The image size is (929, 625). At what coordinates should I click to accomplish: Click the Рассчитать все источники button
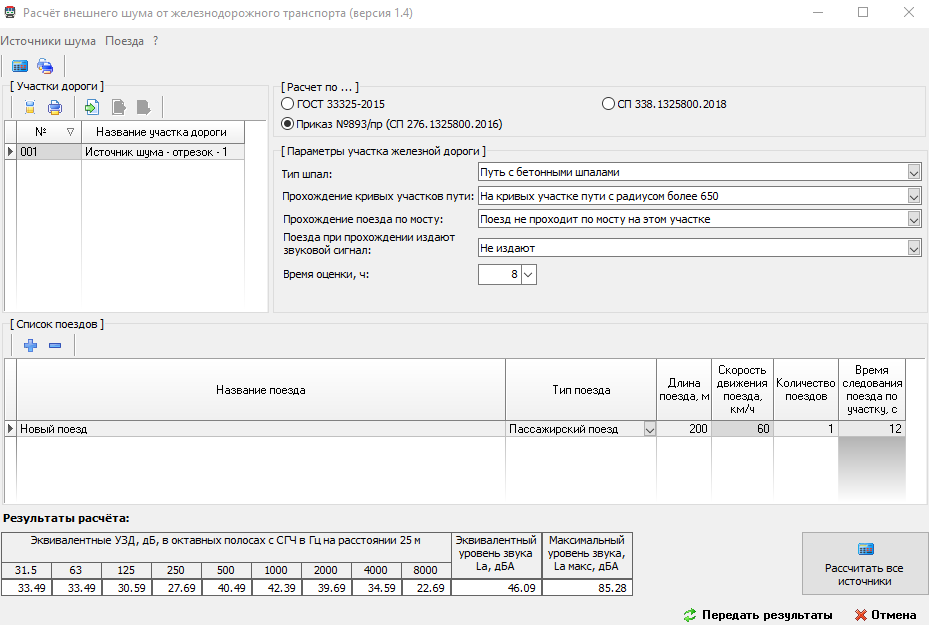(x=864, y=563)
